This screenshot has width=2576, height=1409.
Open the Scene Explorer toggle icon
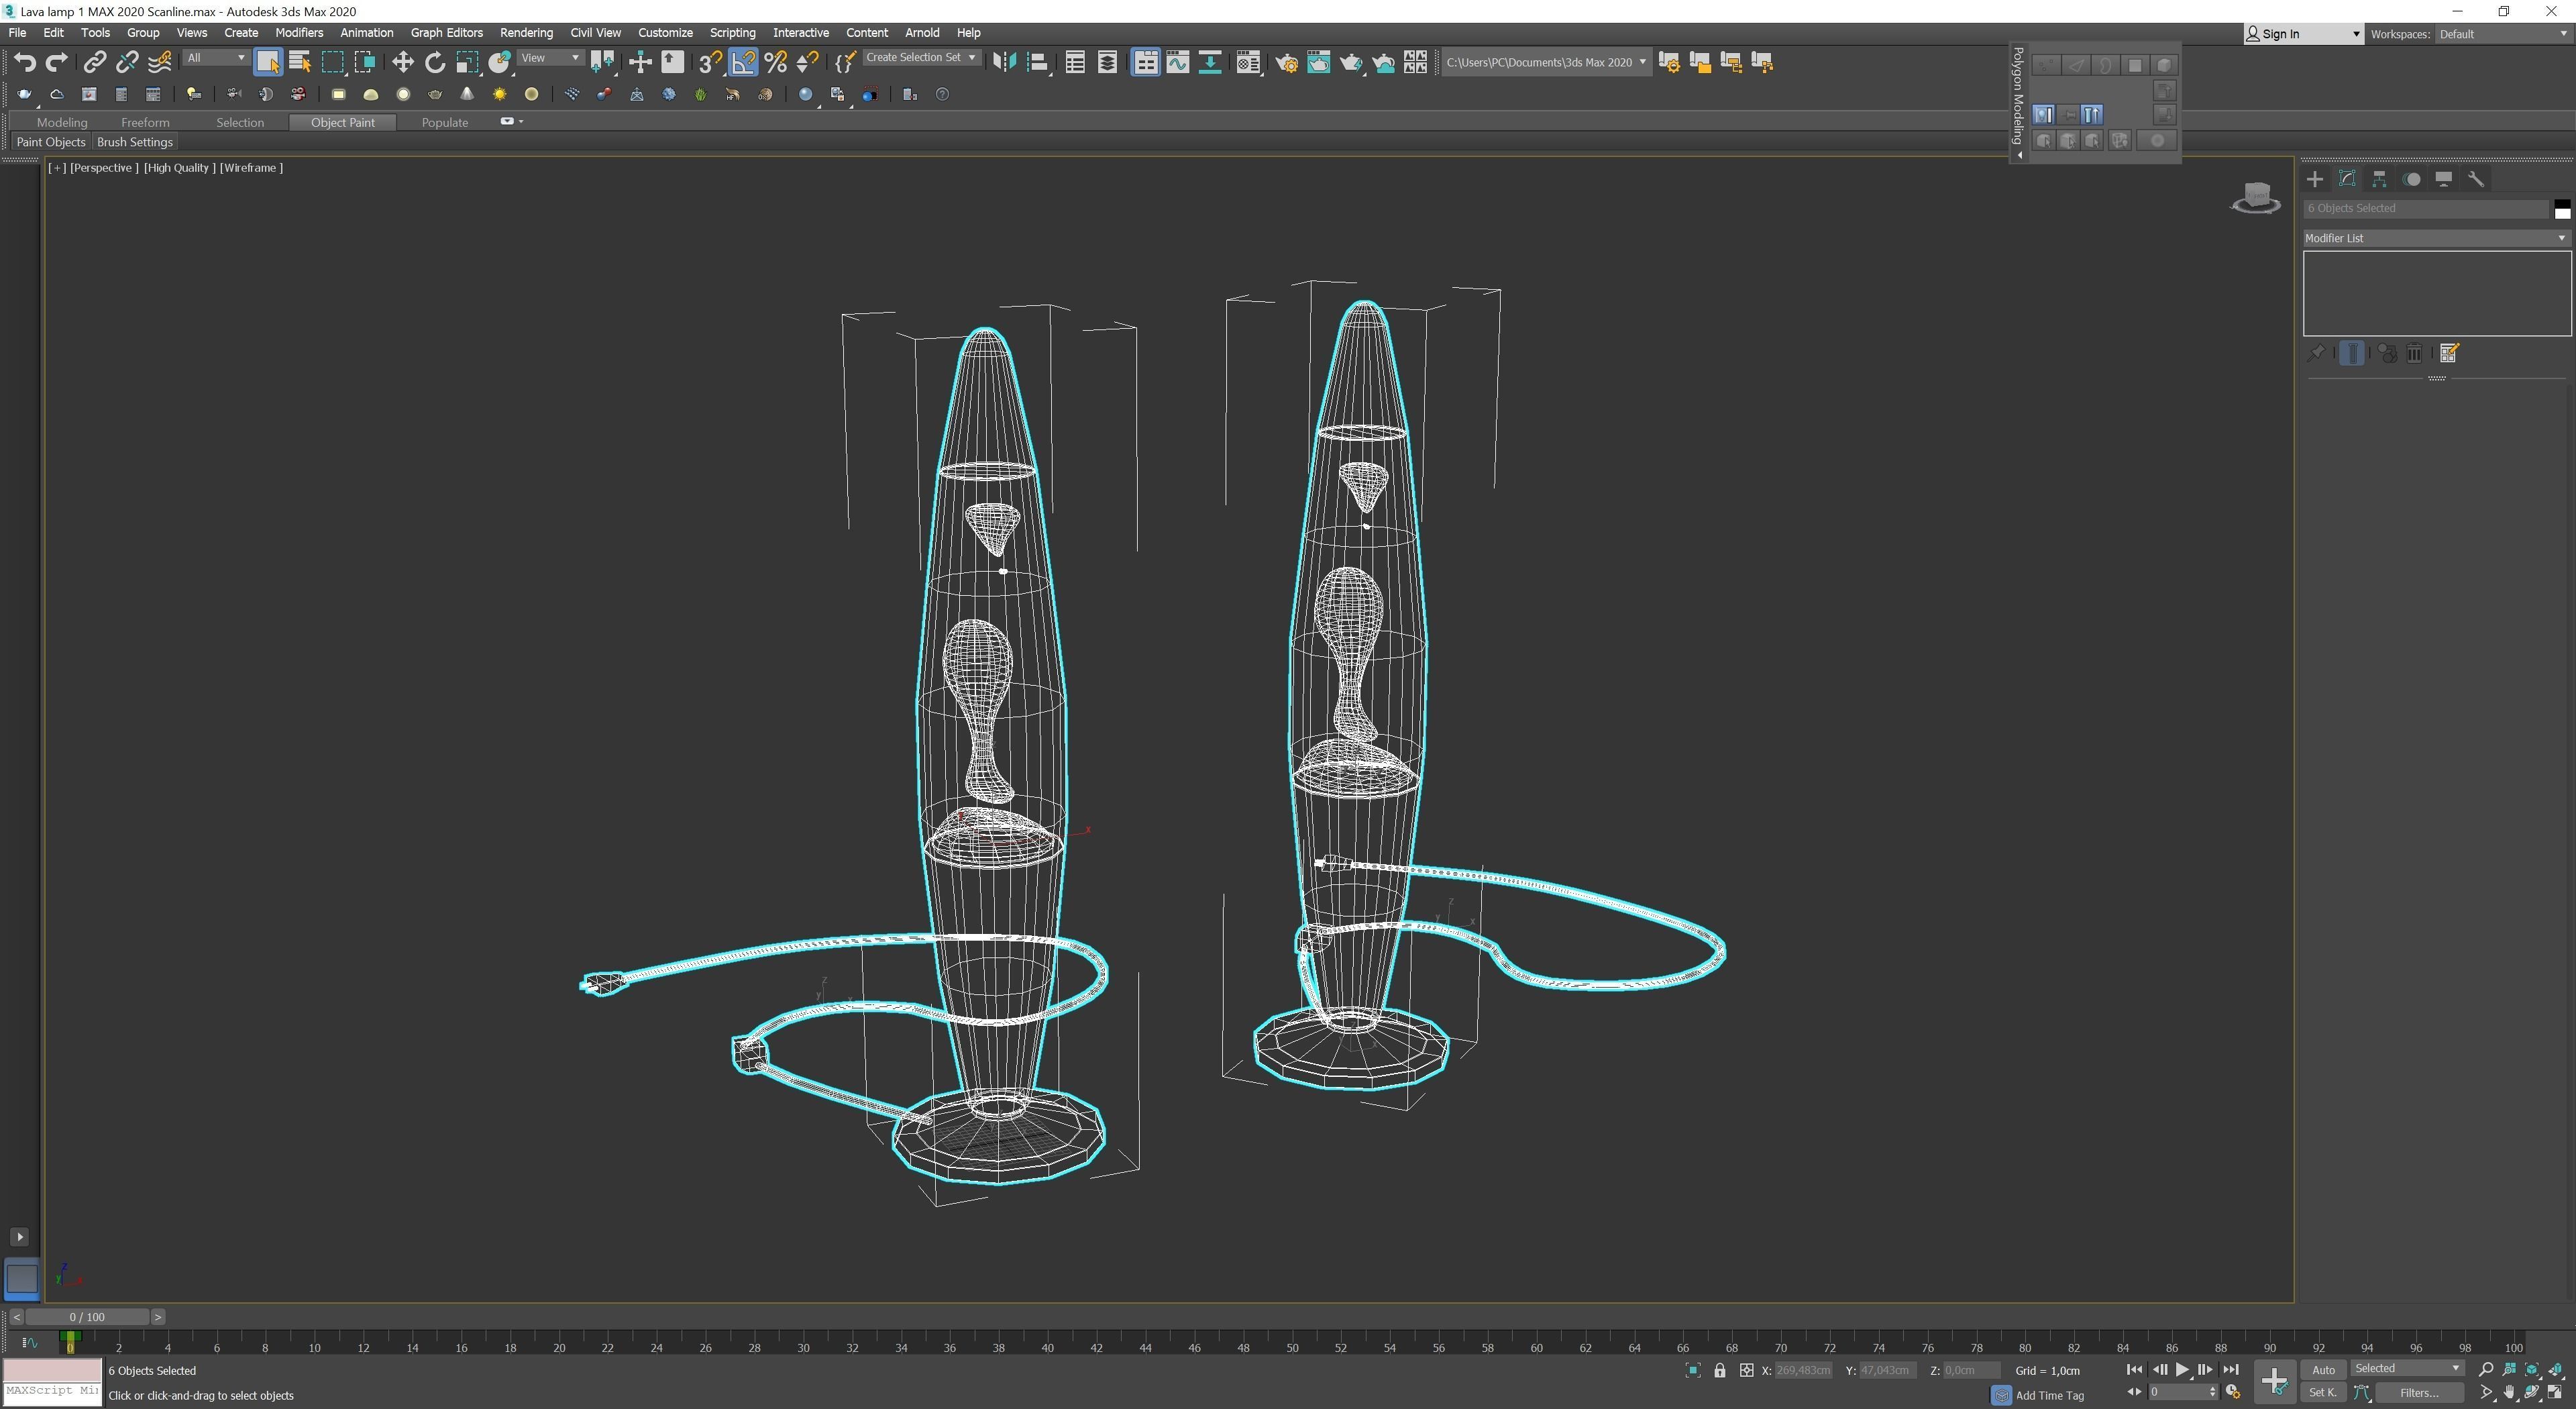click(1075, 63)
